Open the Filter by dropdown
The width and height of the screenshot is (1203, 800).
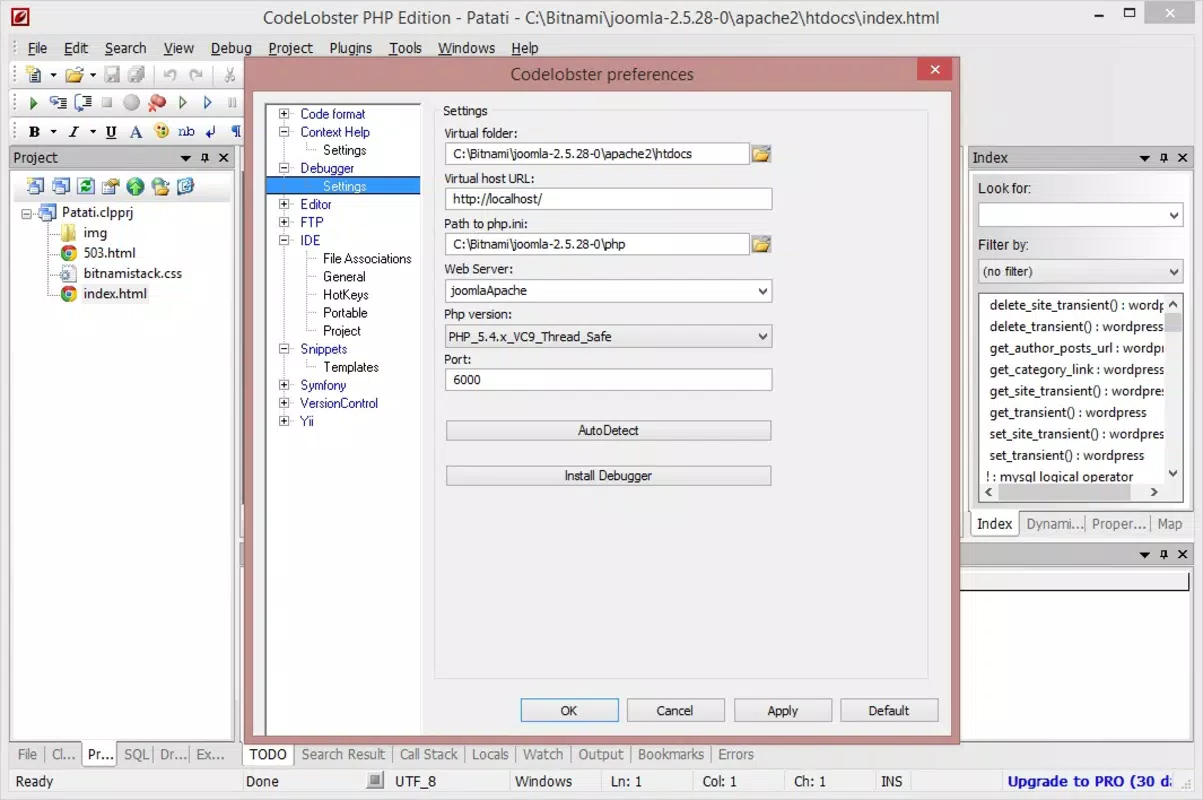coord(1174,271)
